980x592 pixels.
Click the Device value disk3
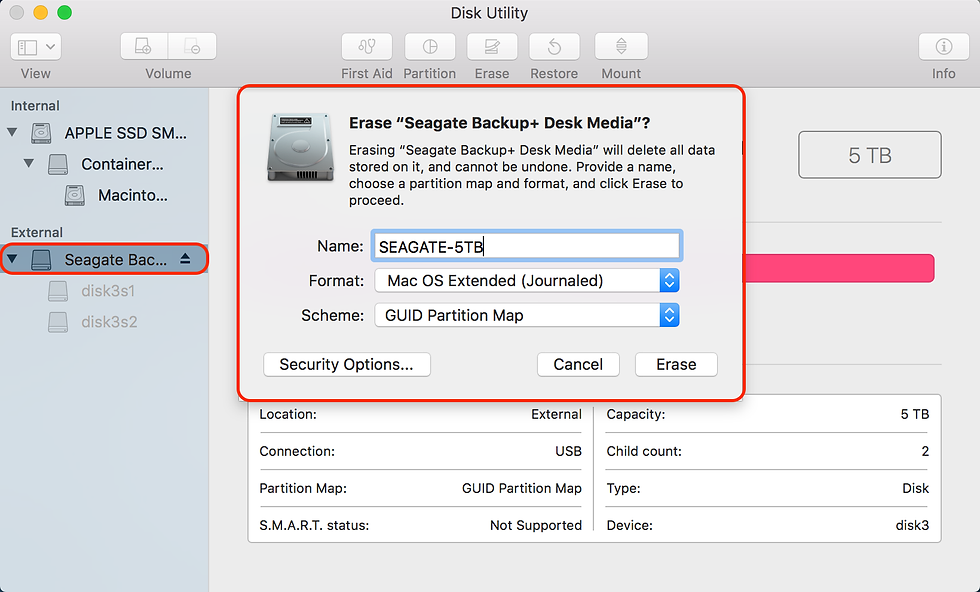pyautogui.click(x=912, y=525)
